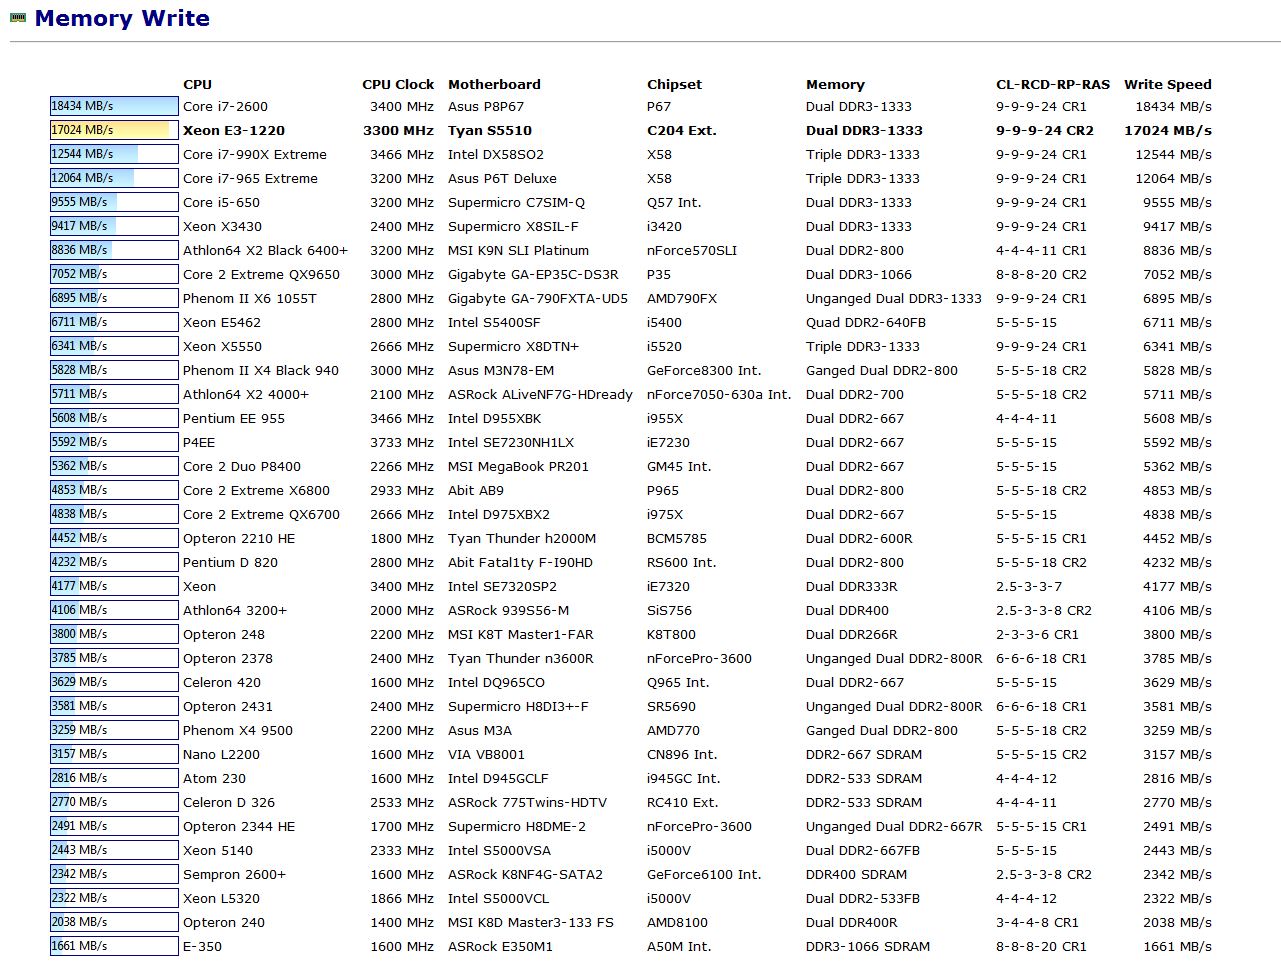The width and height of the screenshot is (1281, 964).
Task: Click the Tyan S5510 motherboard cell
Action: click(490, 130)
